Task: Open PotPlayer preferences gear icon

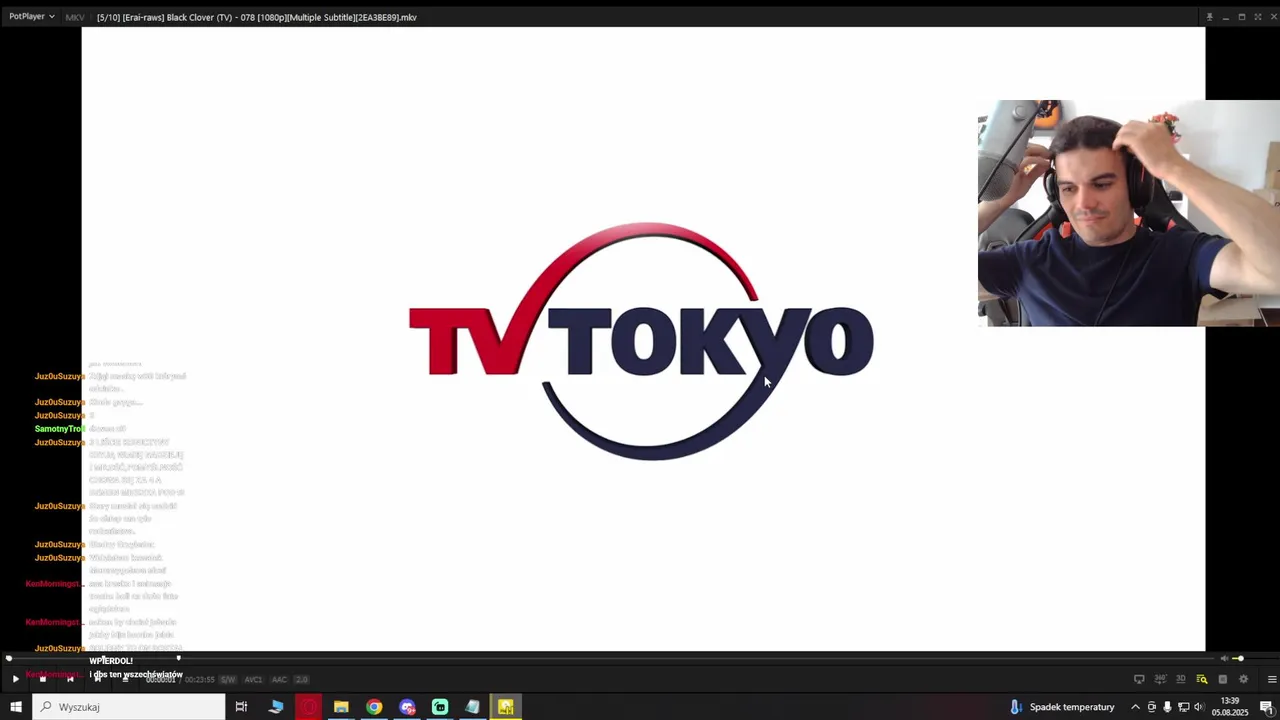Action: coord(1244,679)
